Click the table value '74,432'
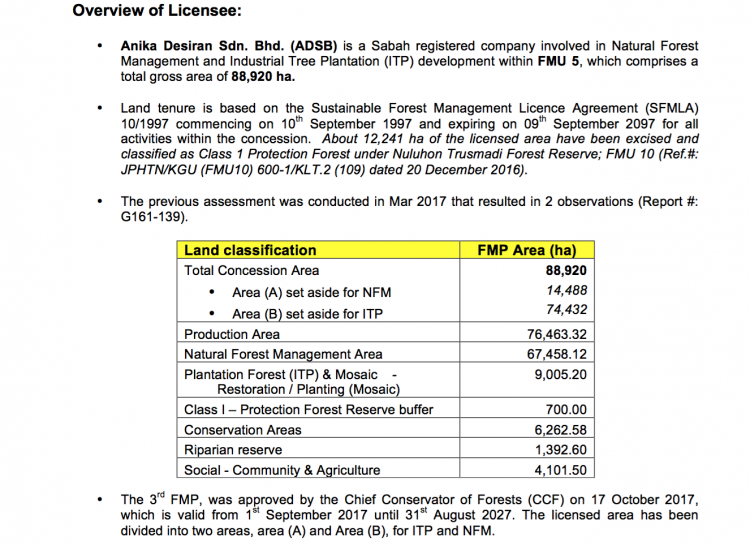 click(566, 309)
